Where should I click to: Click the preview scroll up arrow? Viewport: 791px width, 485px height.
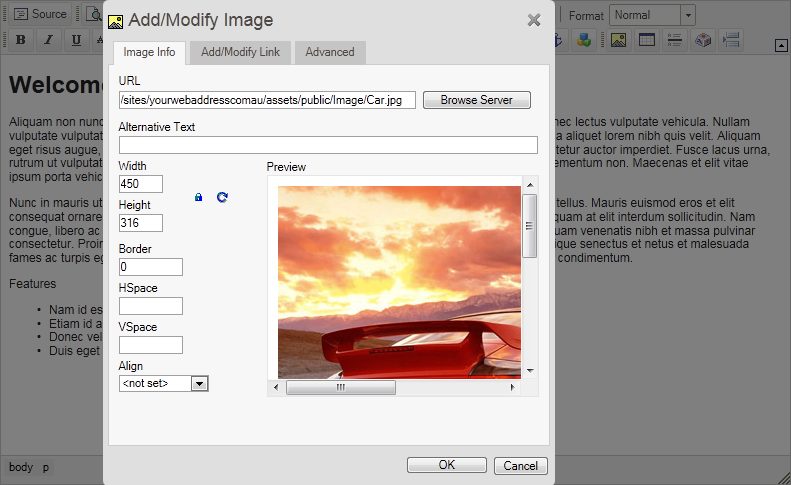click(530, 185)
